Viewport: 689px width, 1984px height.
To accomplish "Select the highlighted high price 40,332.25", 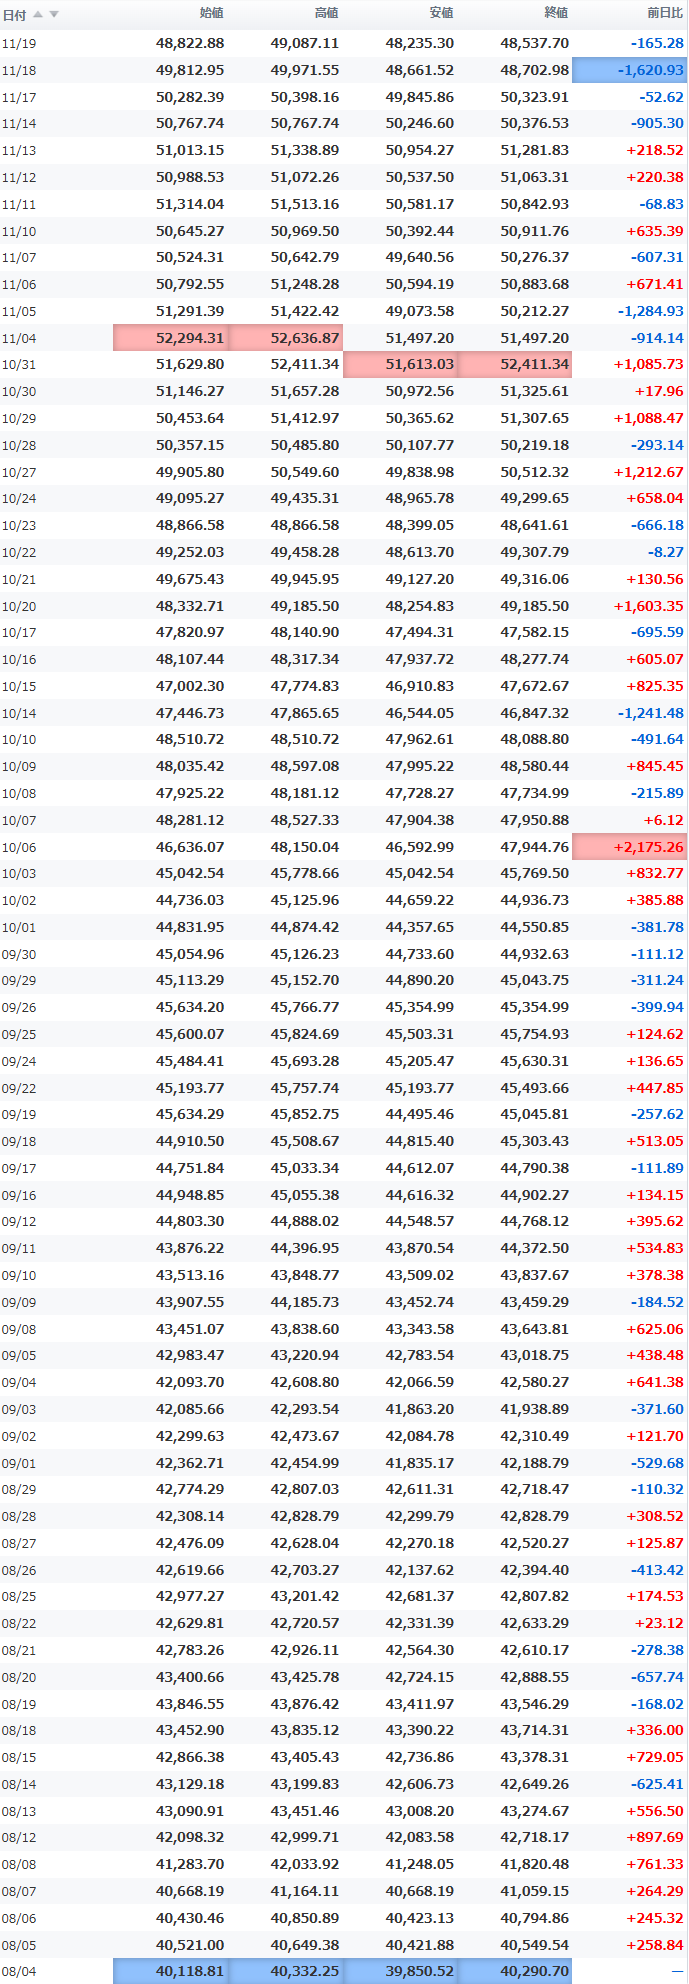I will tap(285, 1971).
